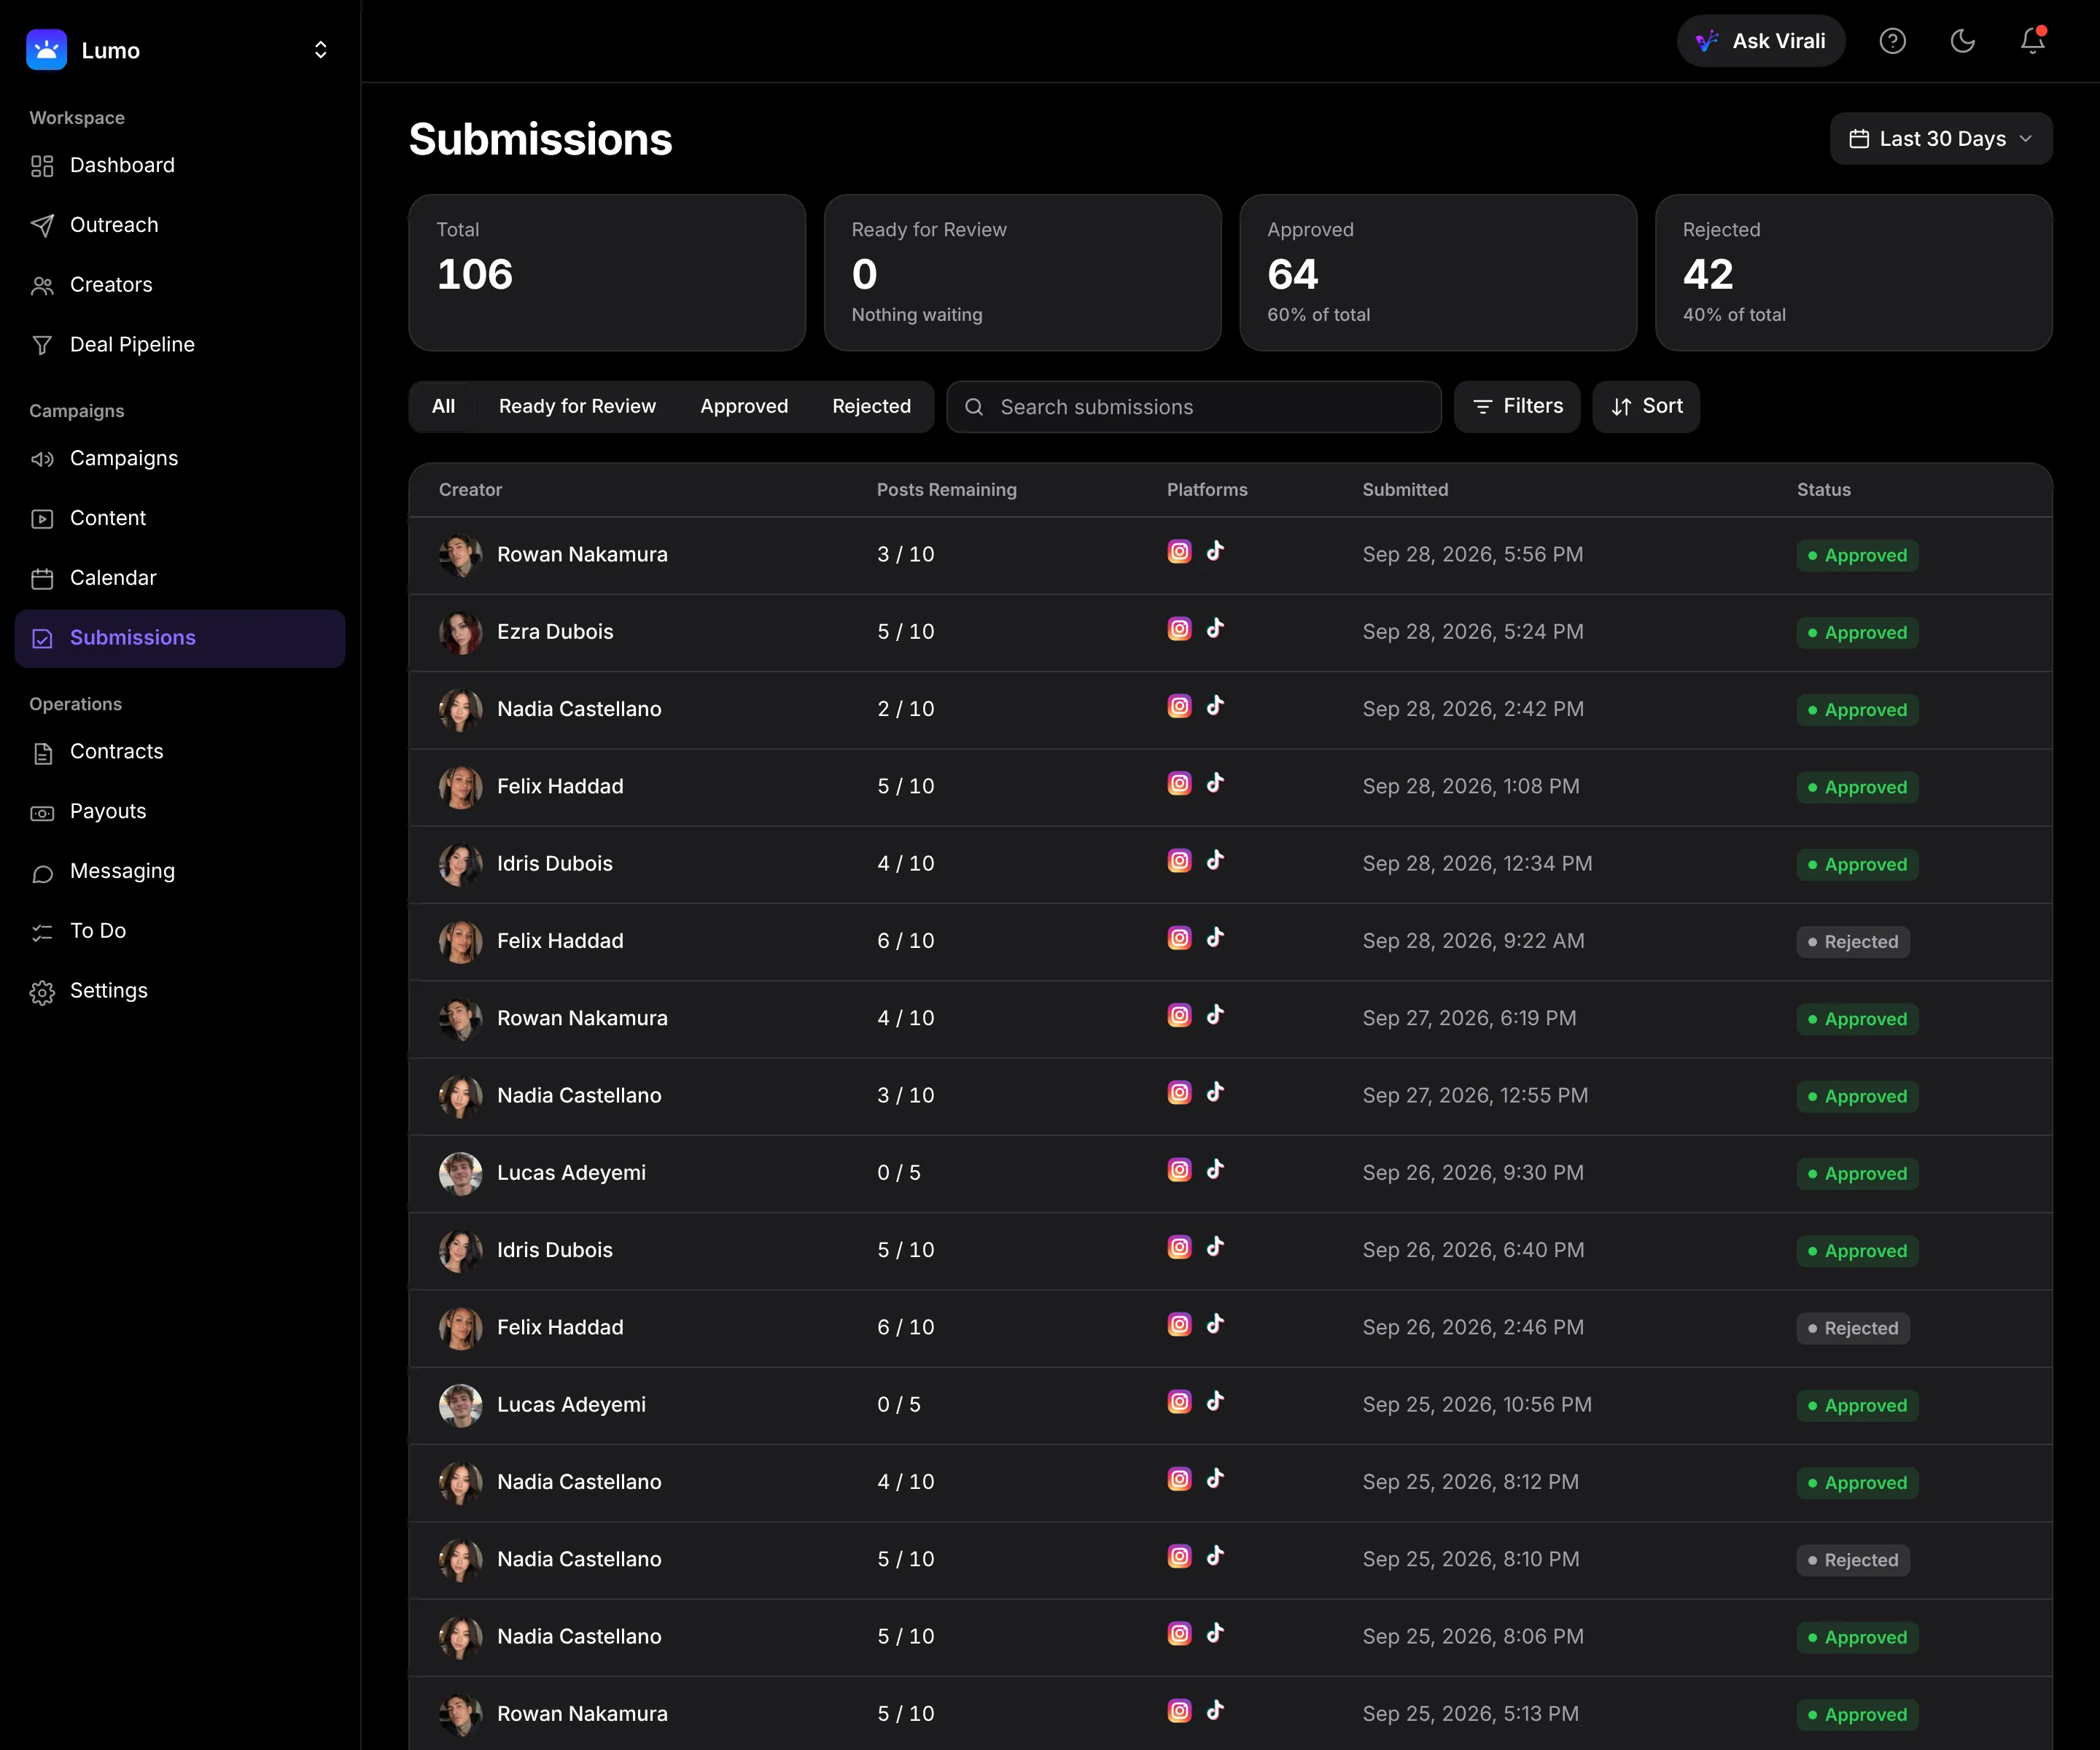Click Lucas Adeyemi's avatar at 9:30 PM row
Viewport: 2100px width, 1750px height.
coord(461,1173)
